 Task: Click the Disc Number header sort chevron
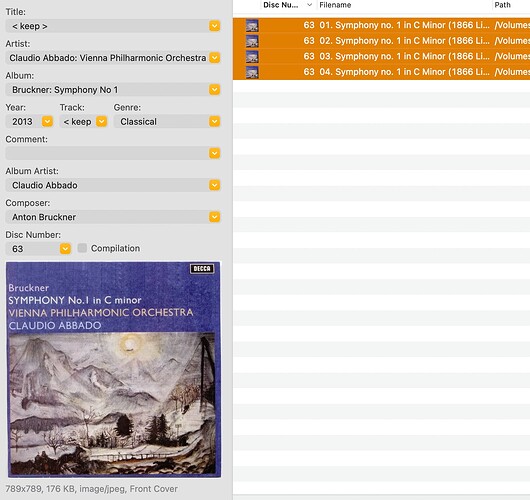click(x=309, y=5)
